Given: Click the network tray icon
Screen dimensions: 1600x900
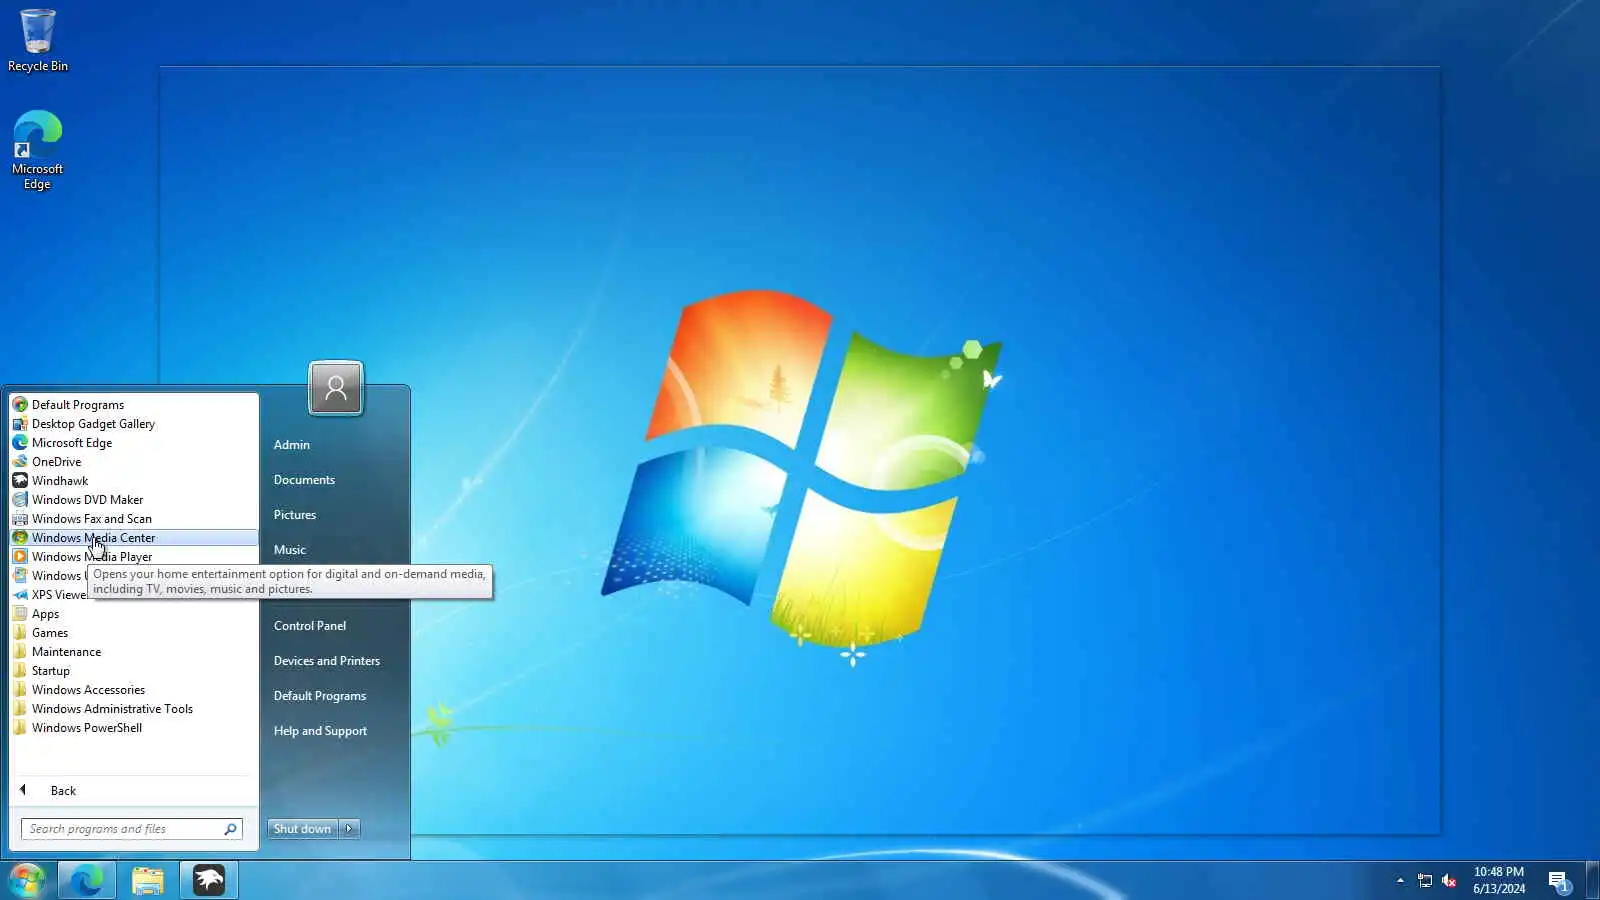Looking at the screenshot, I should point(1425,881).
